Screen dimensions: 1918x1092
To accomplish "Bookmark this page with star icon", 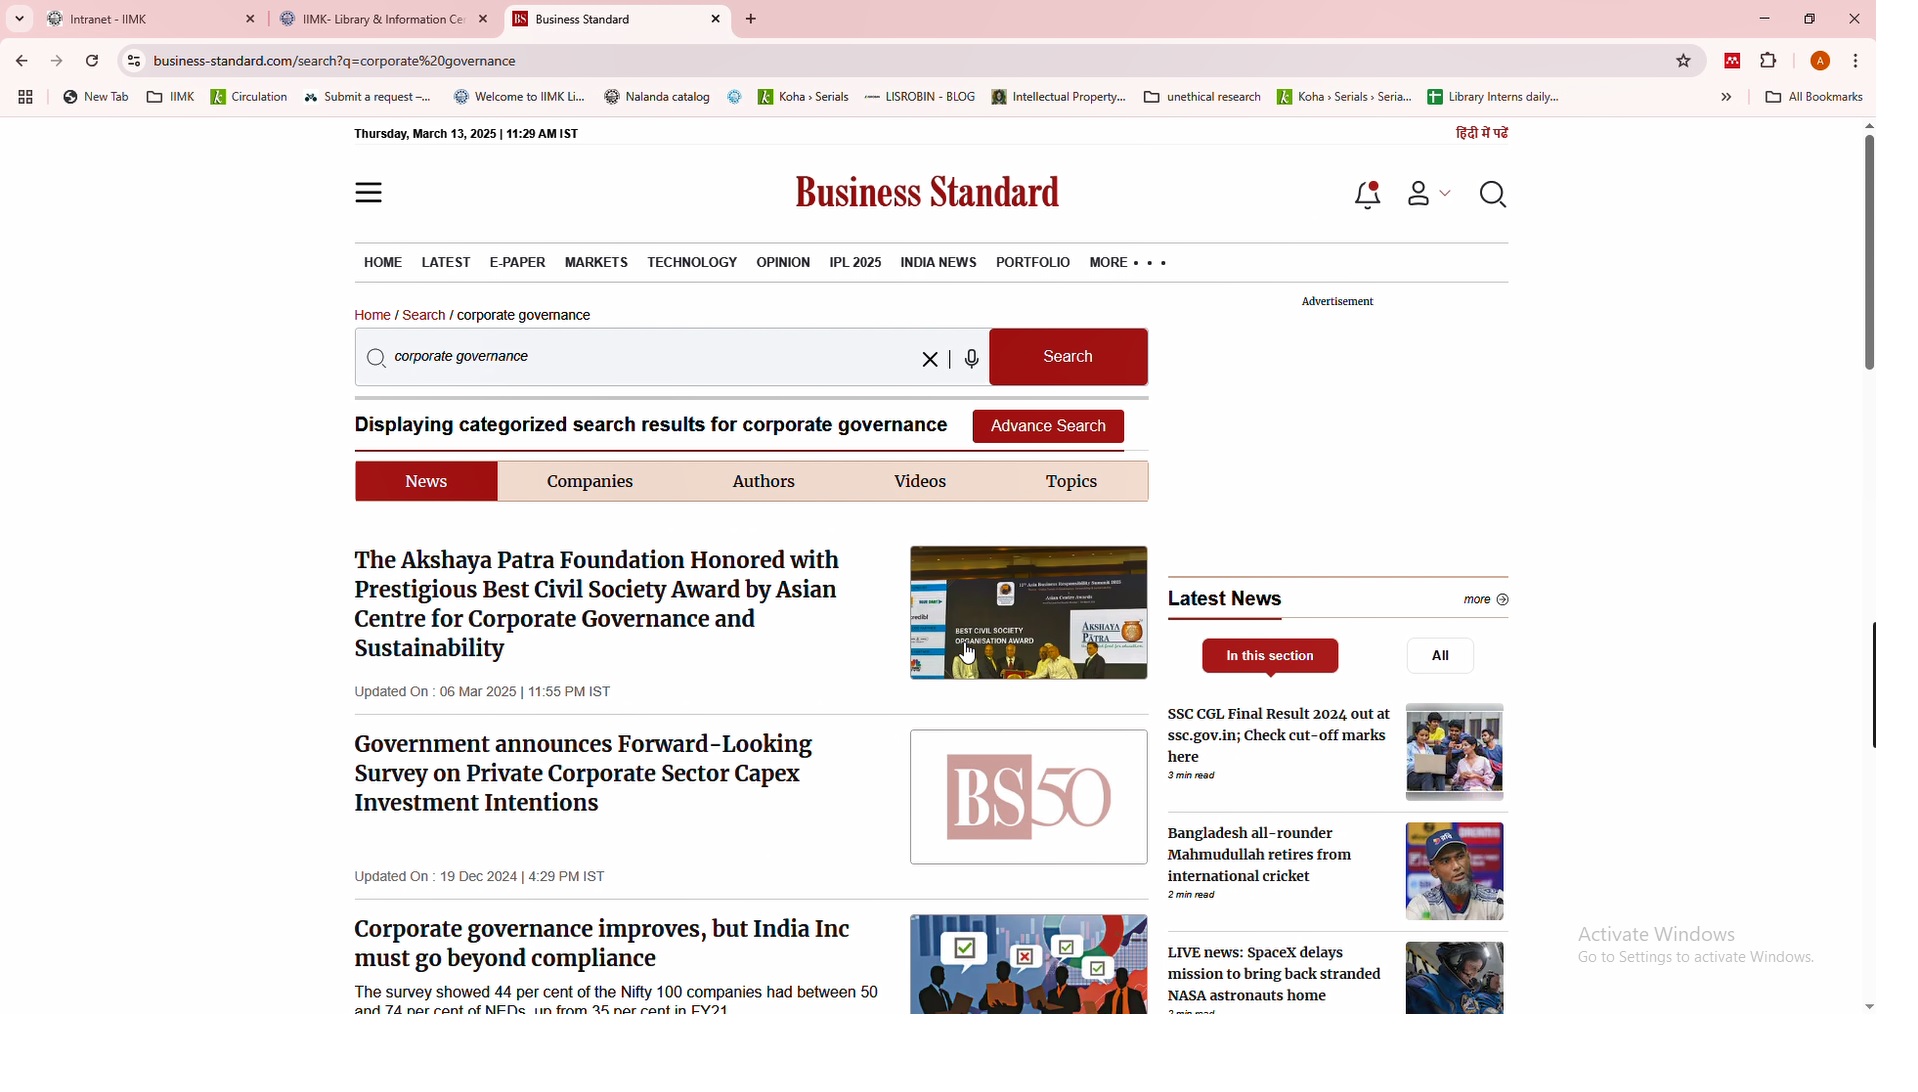I will click(x=1684, y=61).
